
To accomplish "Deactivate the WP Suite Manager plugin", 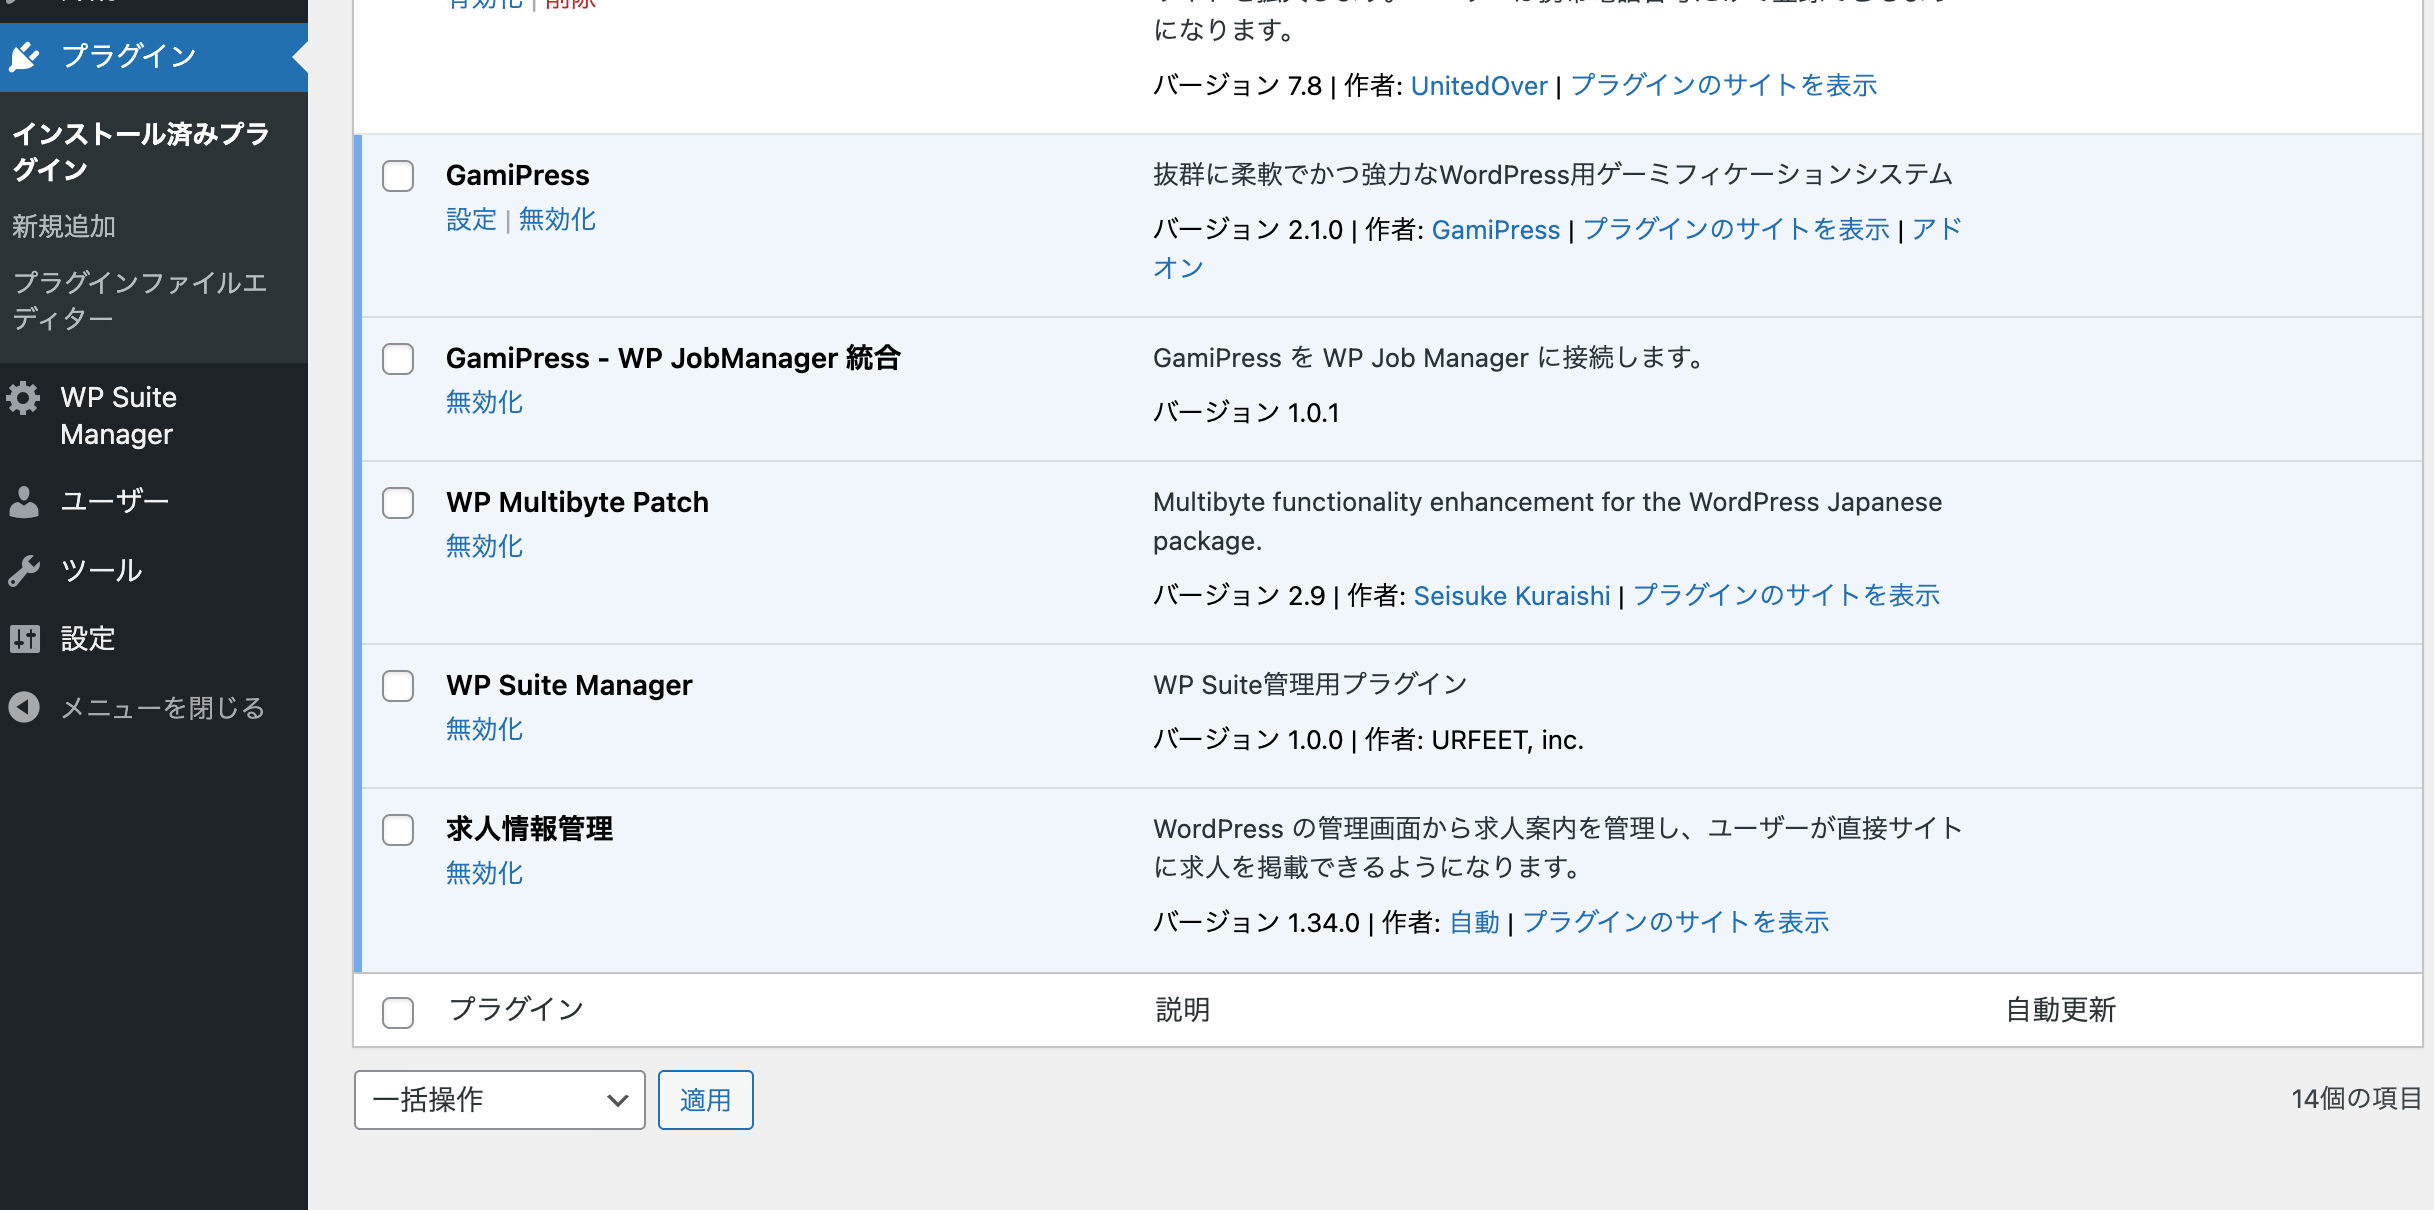I will point(484,730).
